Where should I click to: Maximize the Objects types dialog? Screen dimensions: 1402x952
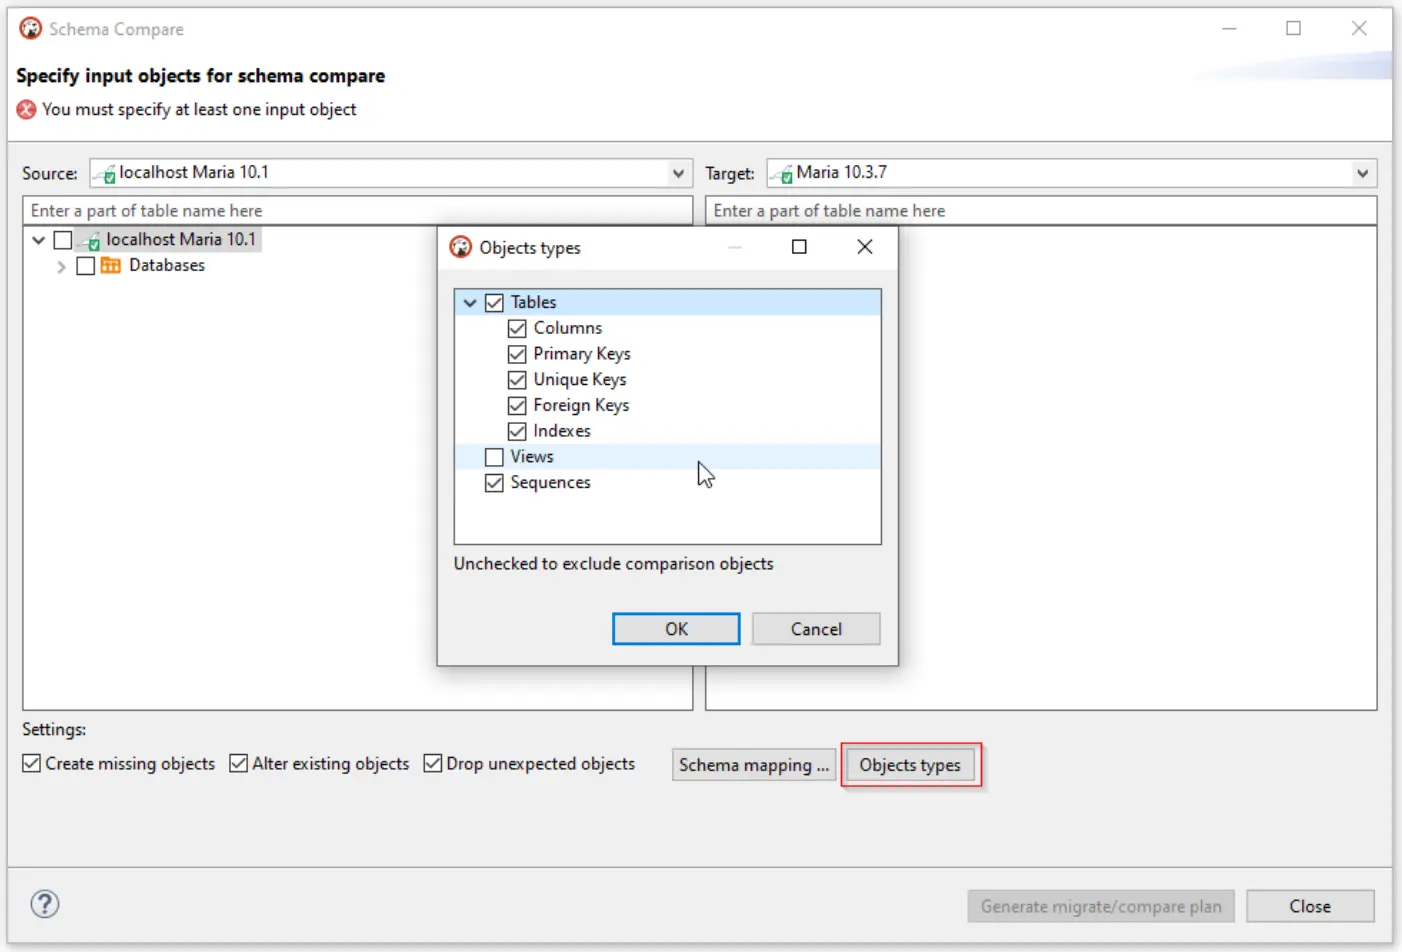click(x=799, y=247)
